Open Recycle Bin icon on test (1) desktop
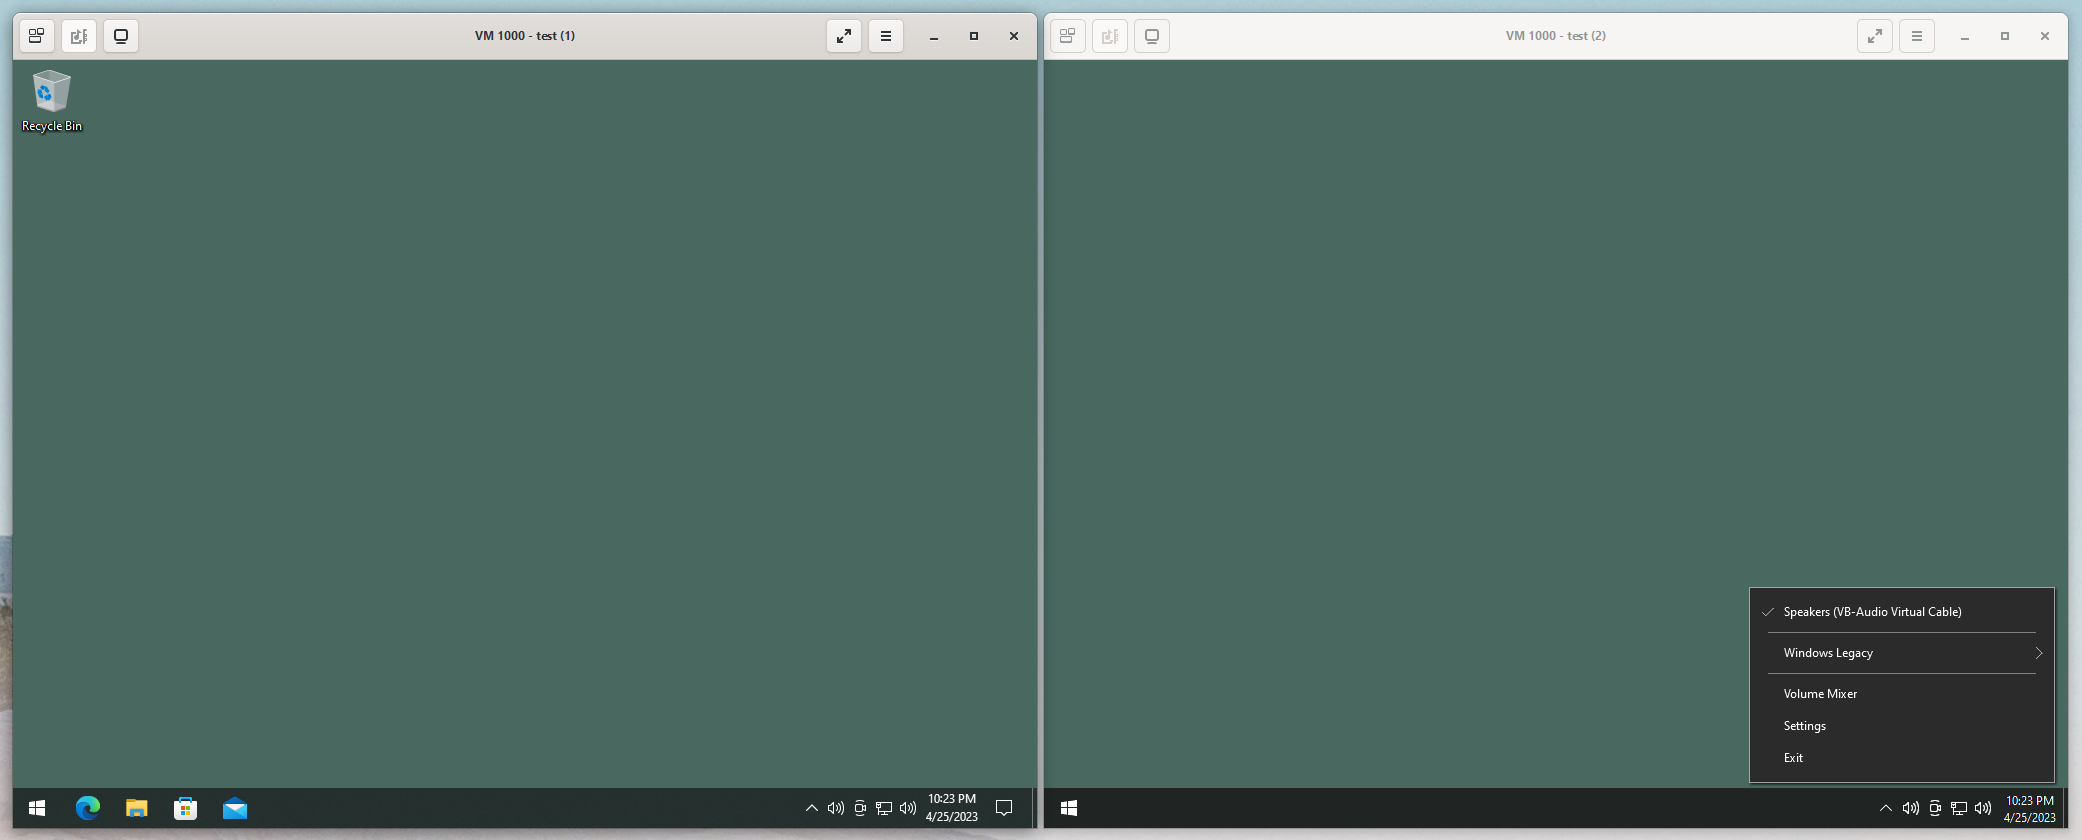The image size is (2082, 840). pyautogui.click(x=51, y=100)
